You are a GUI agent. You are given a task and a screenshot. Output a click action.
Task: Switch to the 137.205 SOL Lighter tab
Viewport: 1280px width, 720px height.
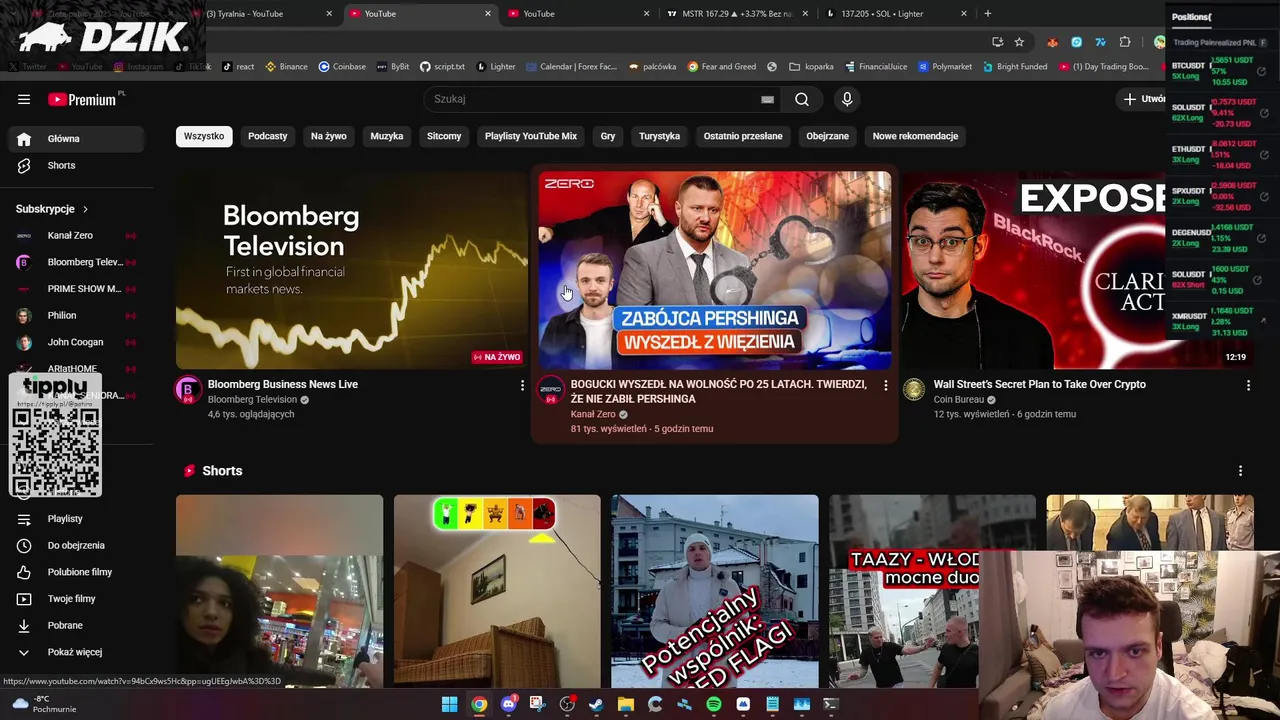tap(895, 14)
